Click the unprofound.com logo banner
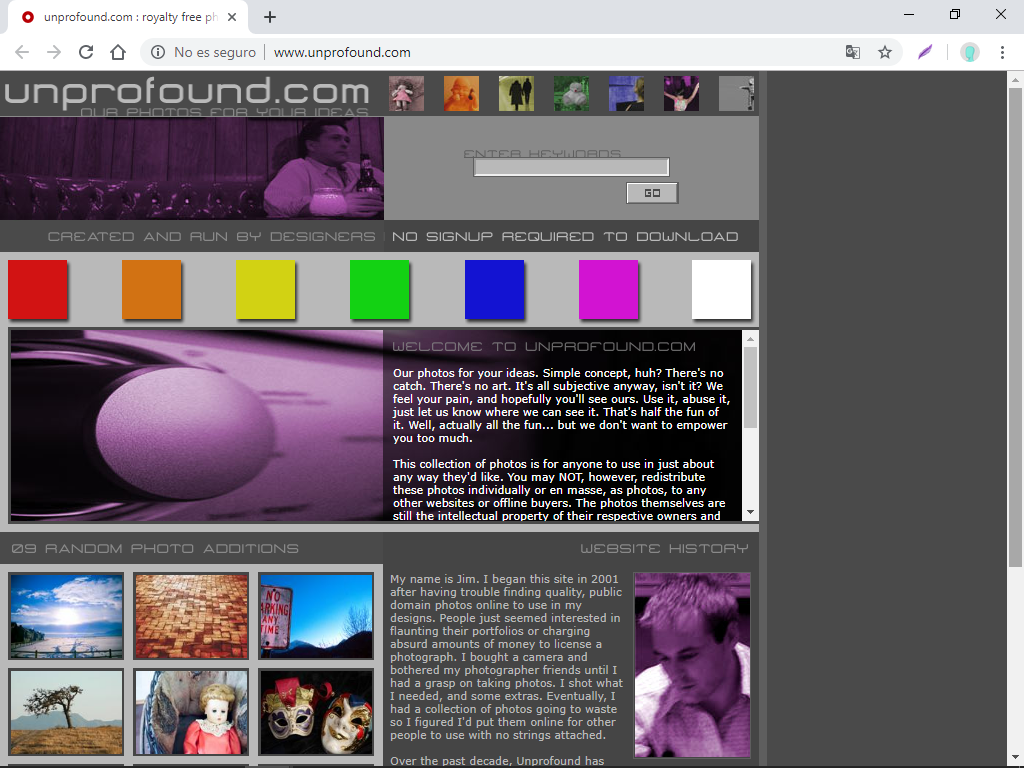This screenshot has width=1024, height=768. point(187,95)
